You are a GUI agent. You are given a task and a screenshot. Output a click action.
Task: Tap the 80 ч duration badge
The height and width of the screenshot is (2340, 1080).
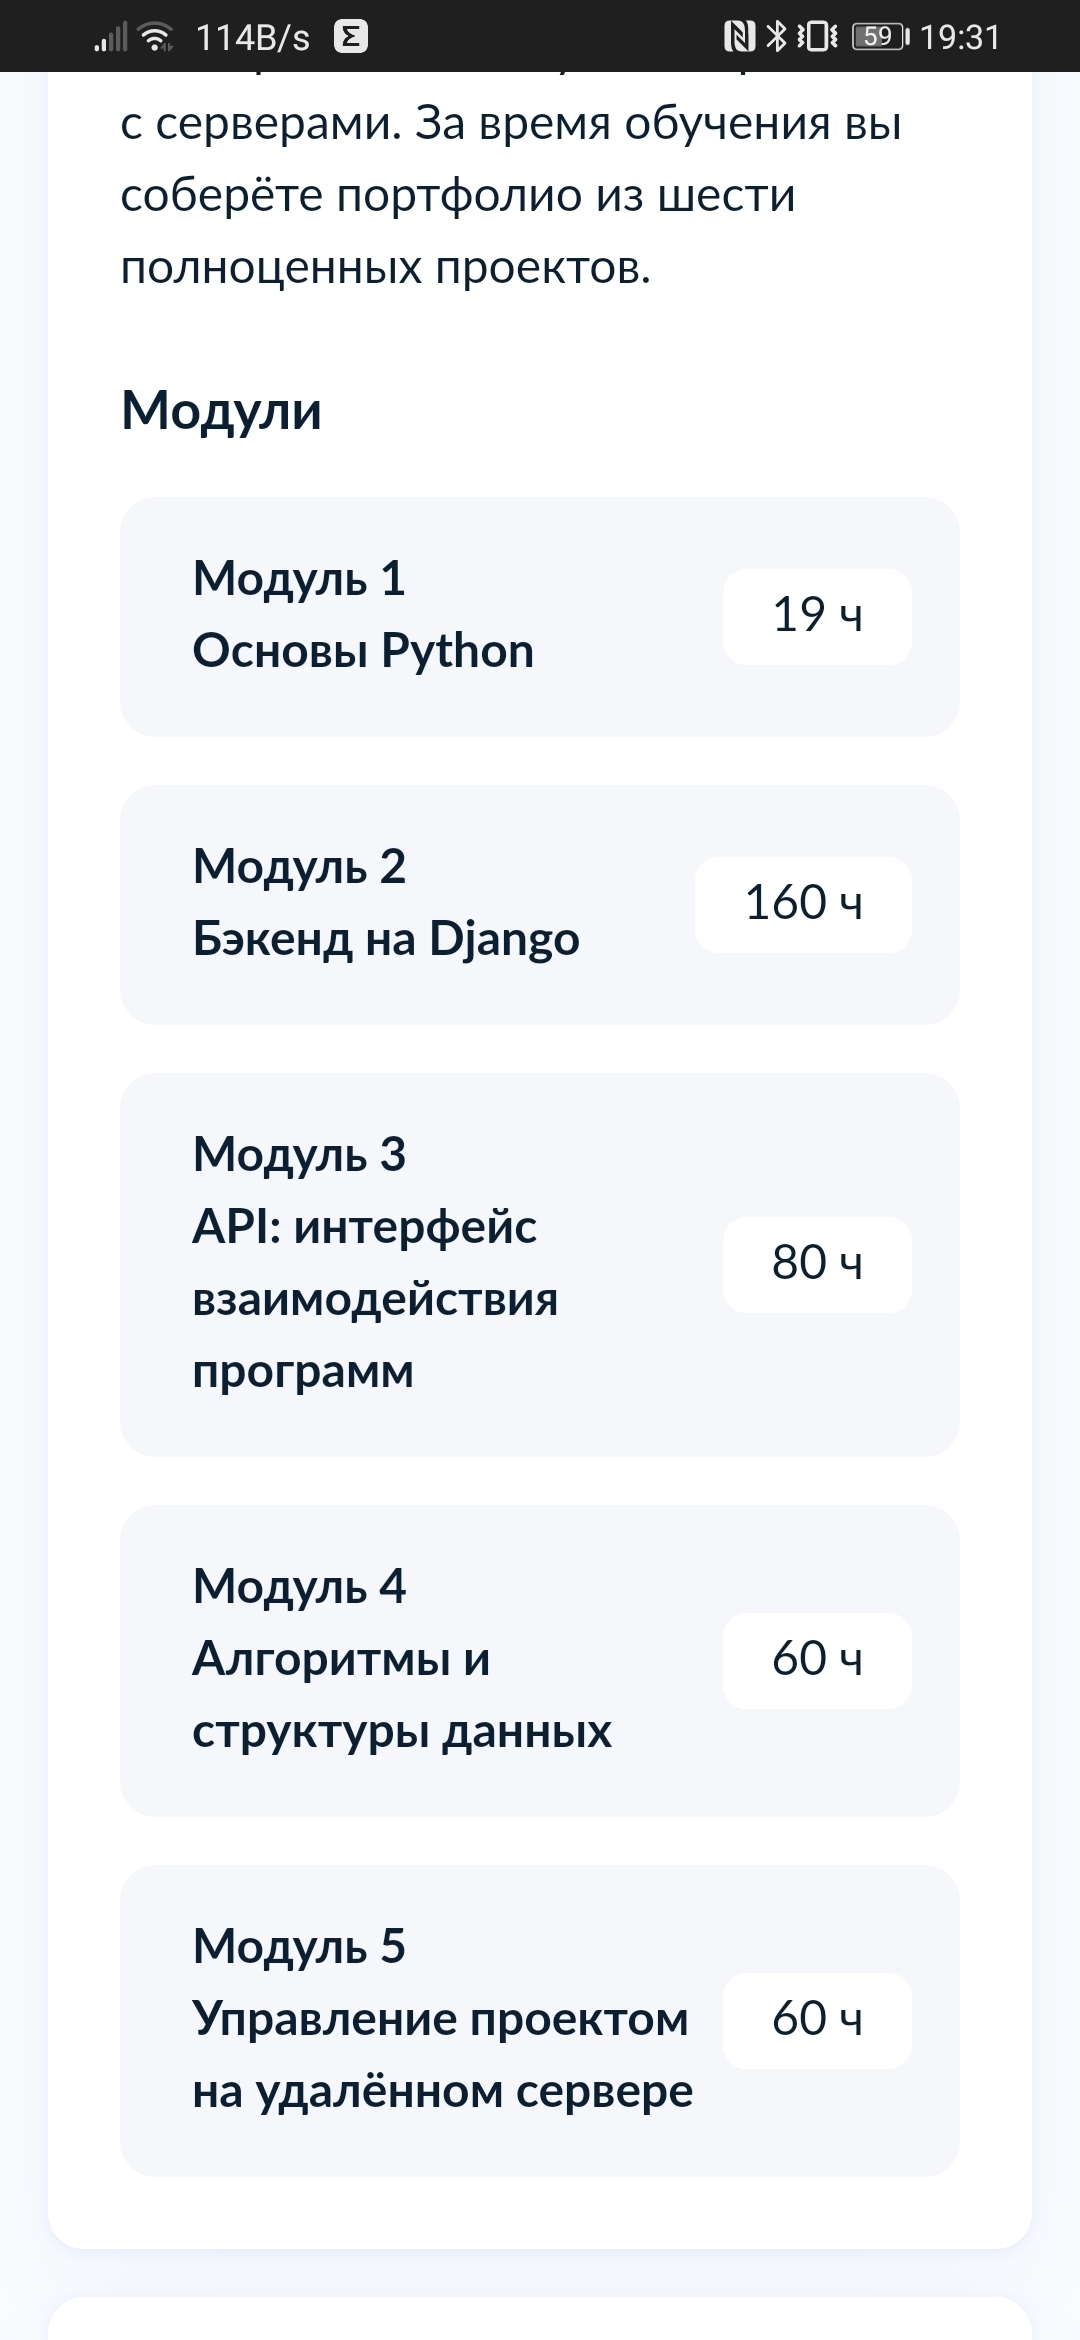[x=817, y=1264]
